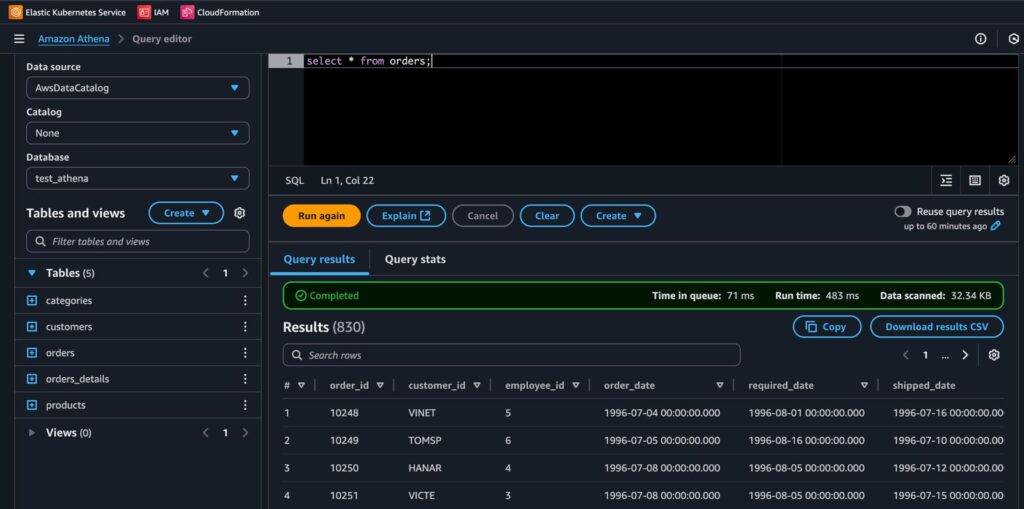
Task: Expand the customers table columns
Action: pos(32,327)
